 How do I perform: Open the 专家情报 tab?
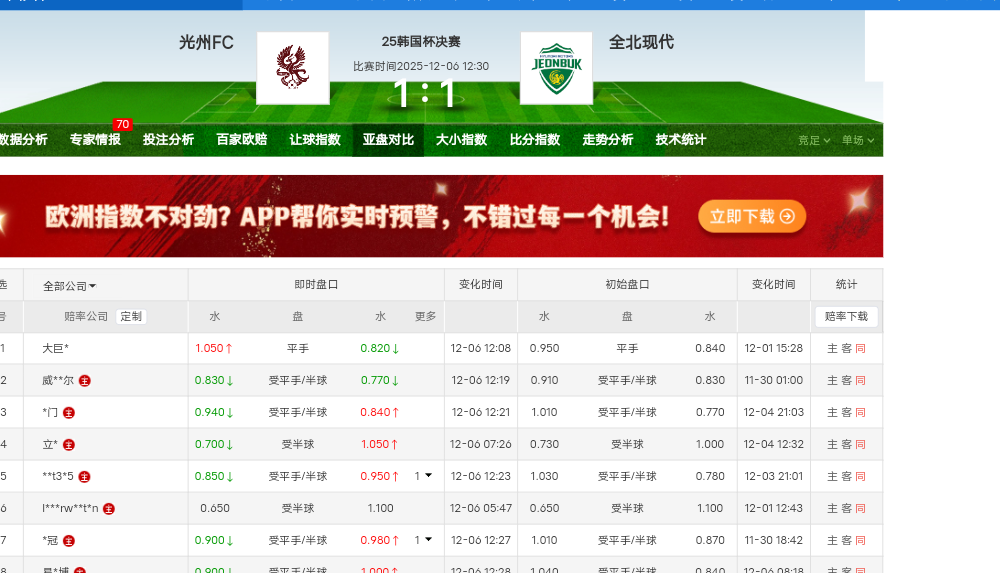(x=95, y=140)
